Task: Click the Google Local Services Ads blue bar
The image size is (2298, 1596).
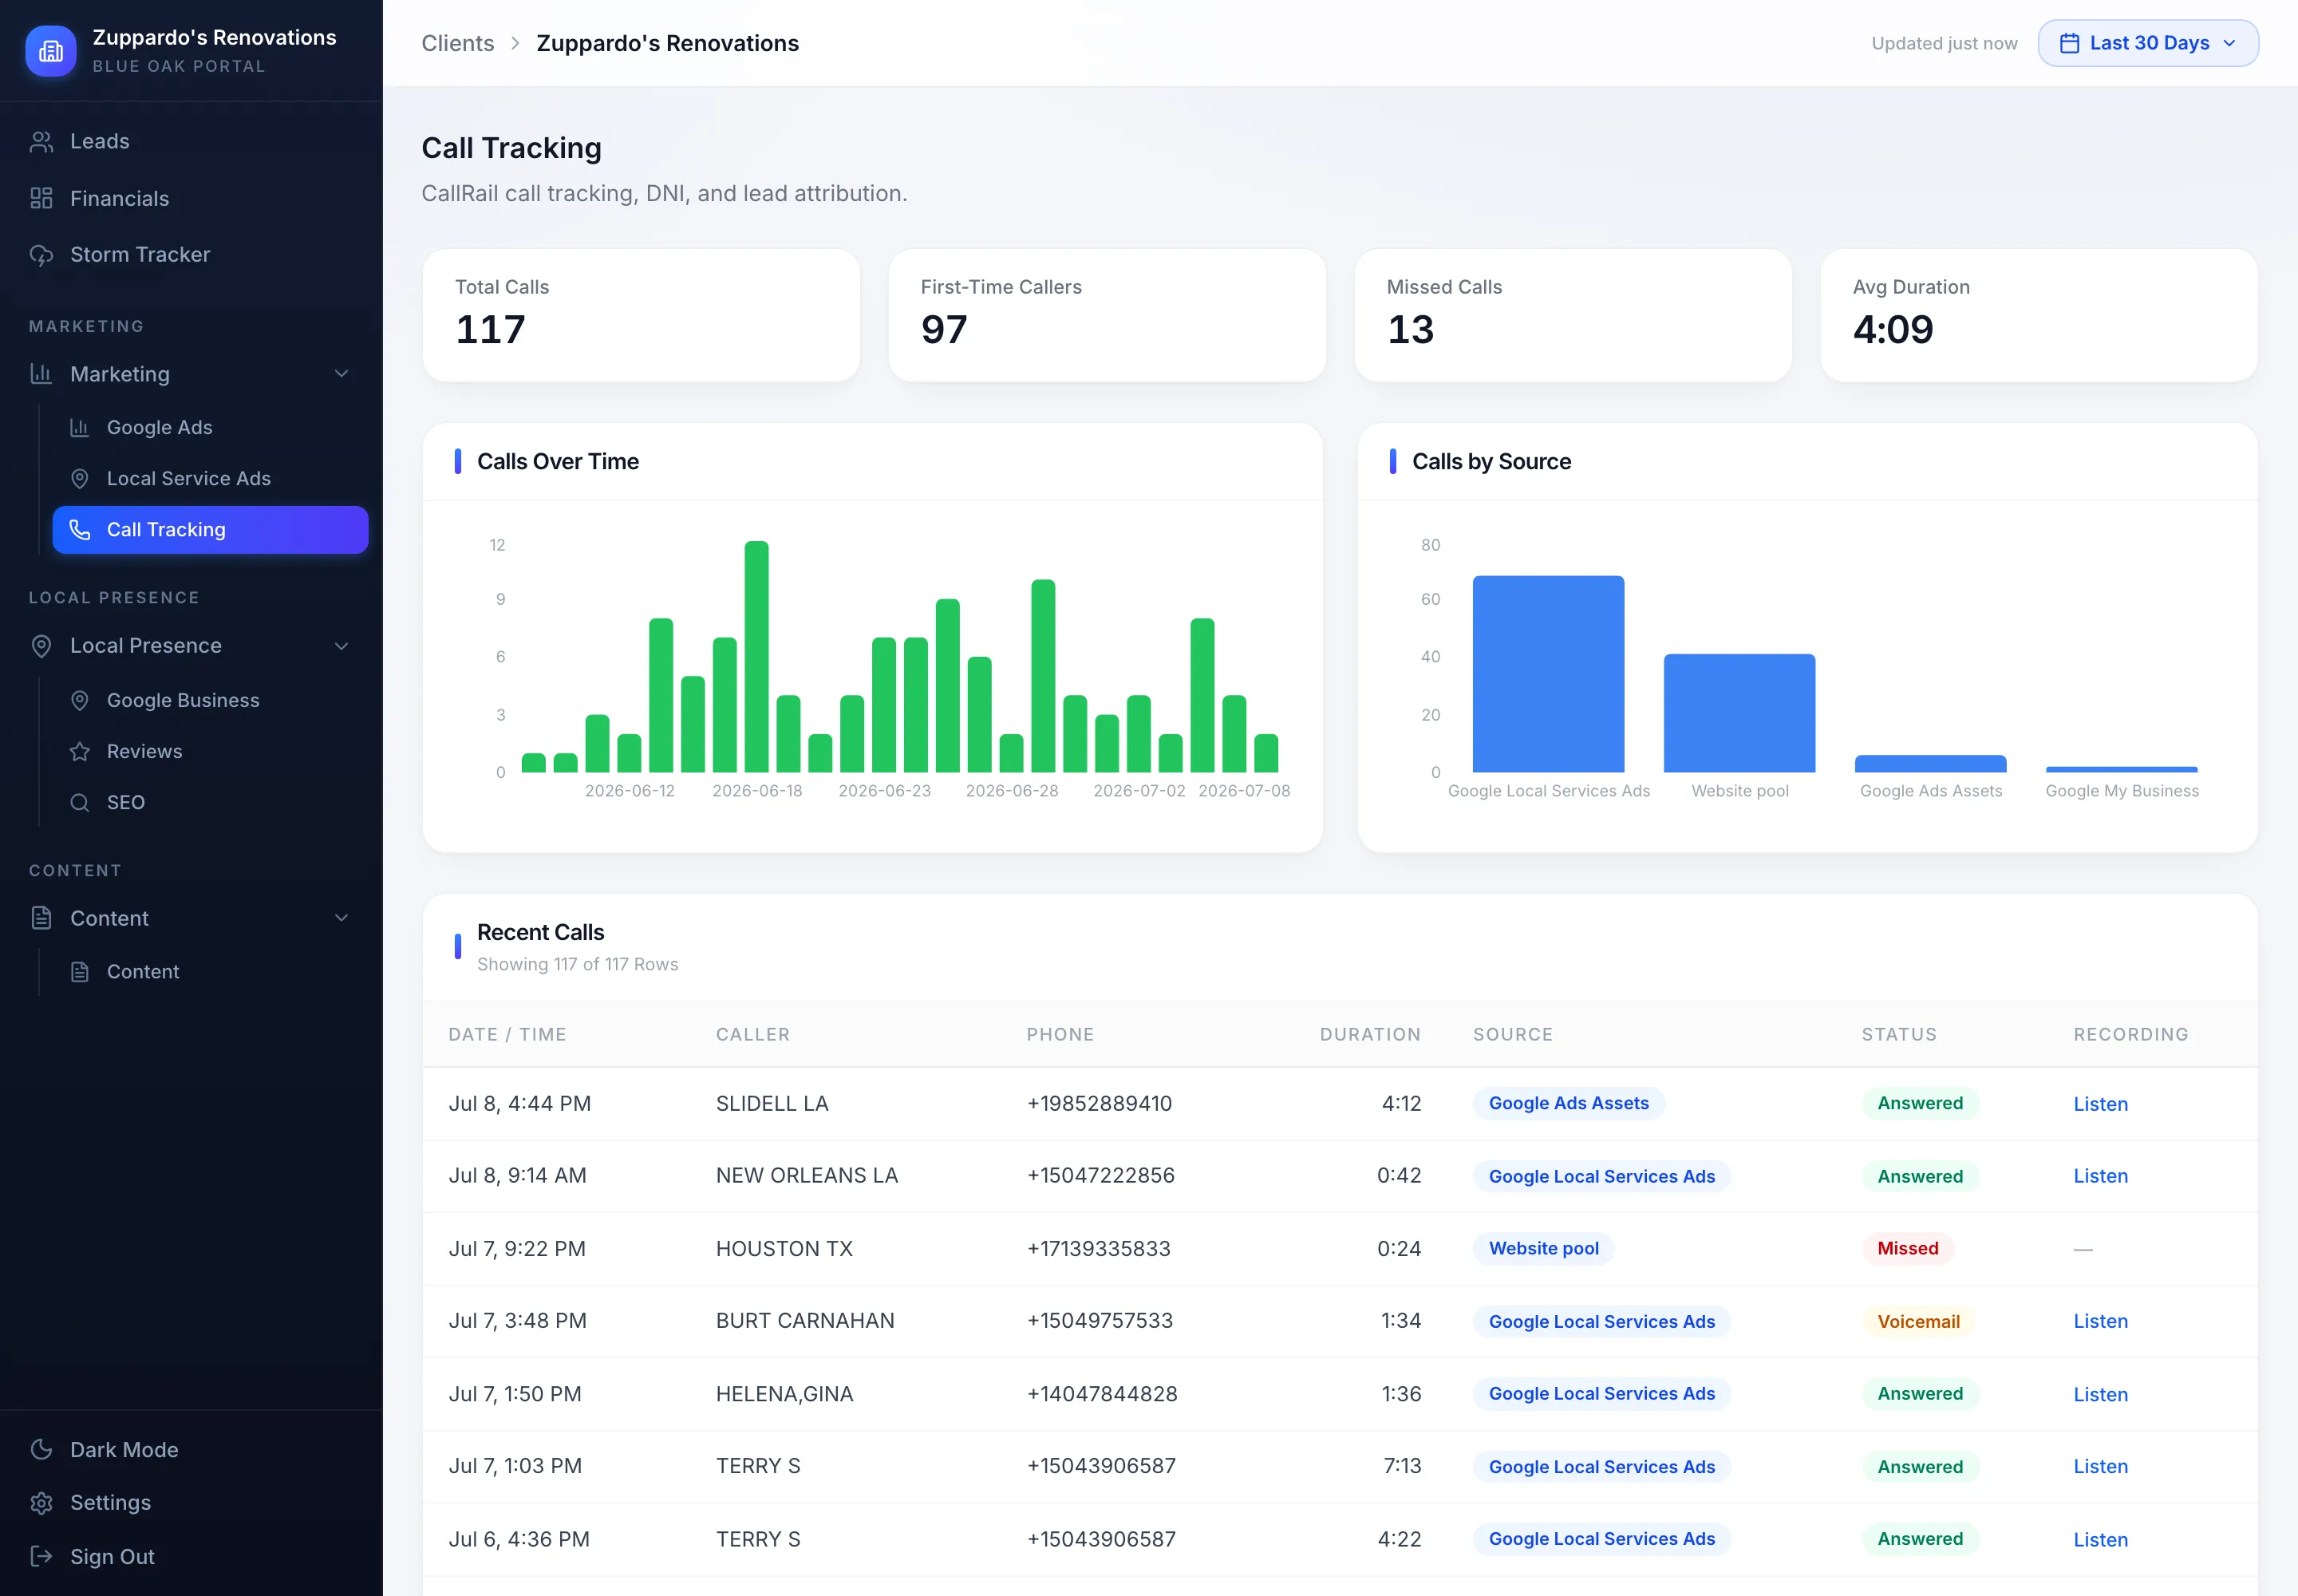Action: point(1548,674)
